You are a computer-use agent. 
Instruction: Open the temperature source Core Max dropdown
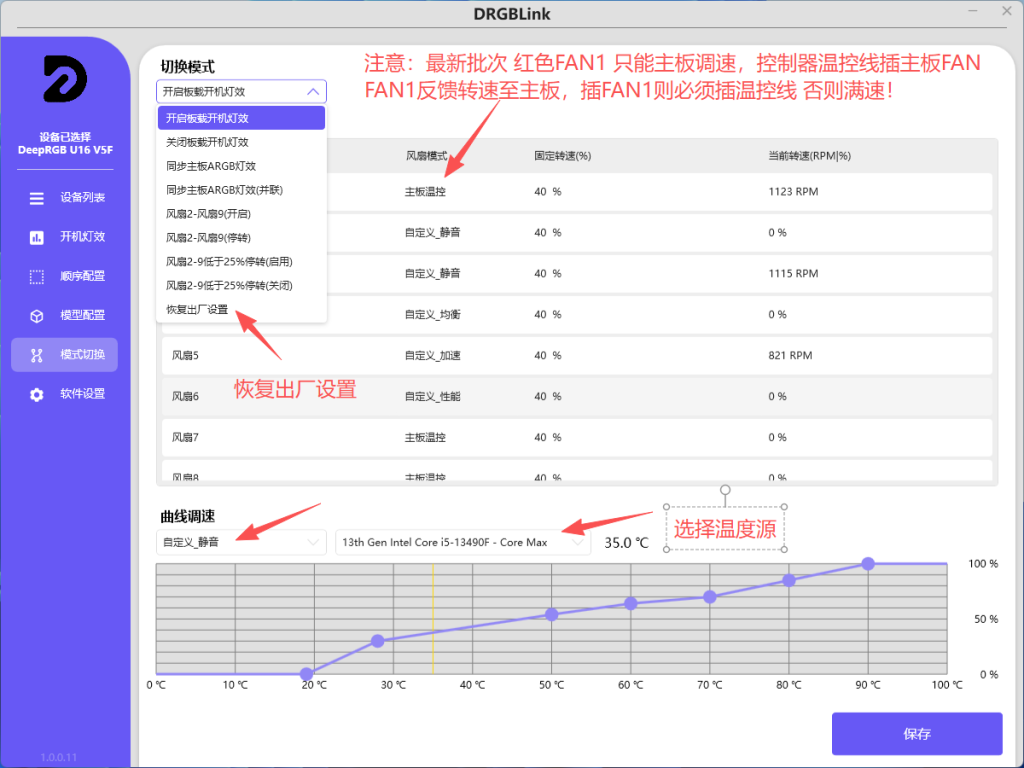(463, 542)
